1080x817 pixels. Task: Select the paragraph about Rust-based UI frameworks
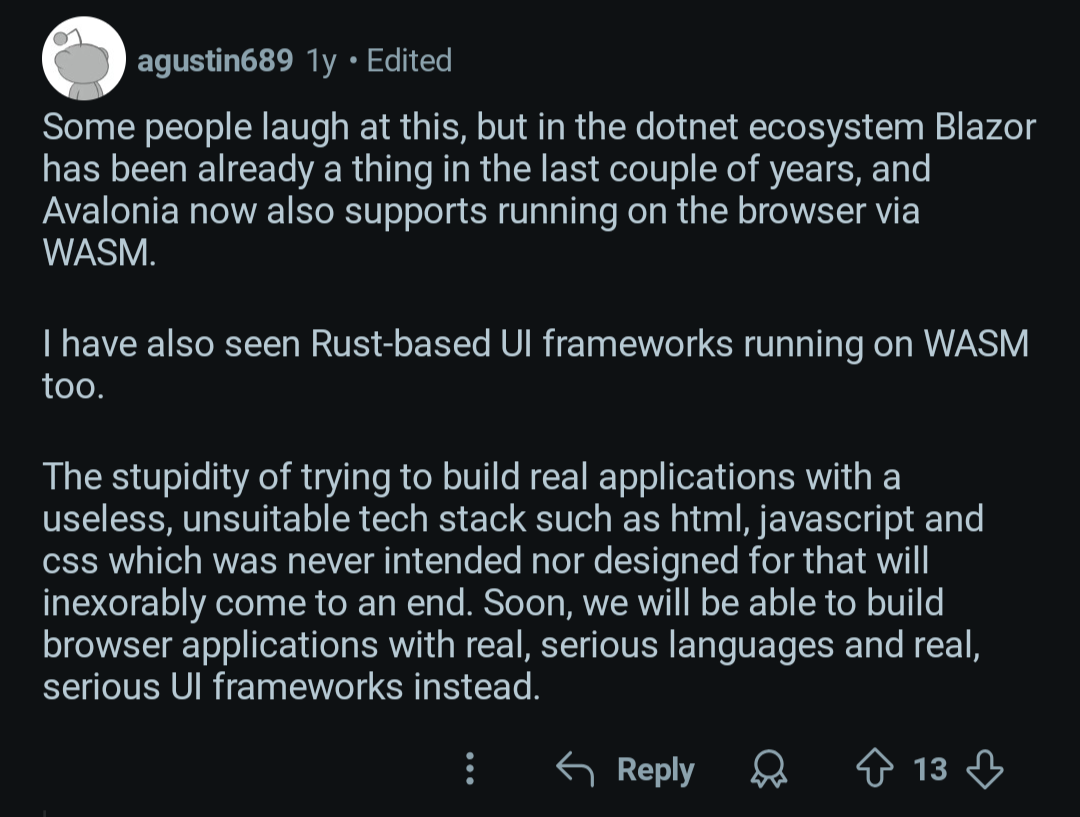[536, 364]
